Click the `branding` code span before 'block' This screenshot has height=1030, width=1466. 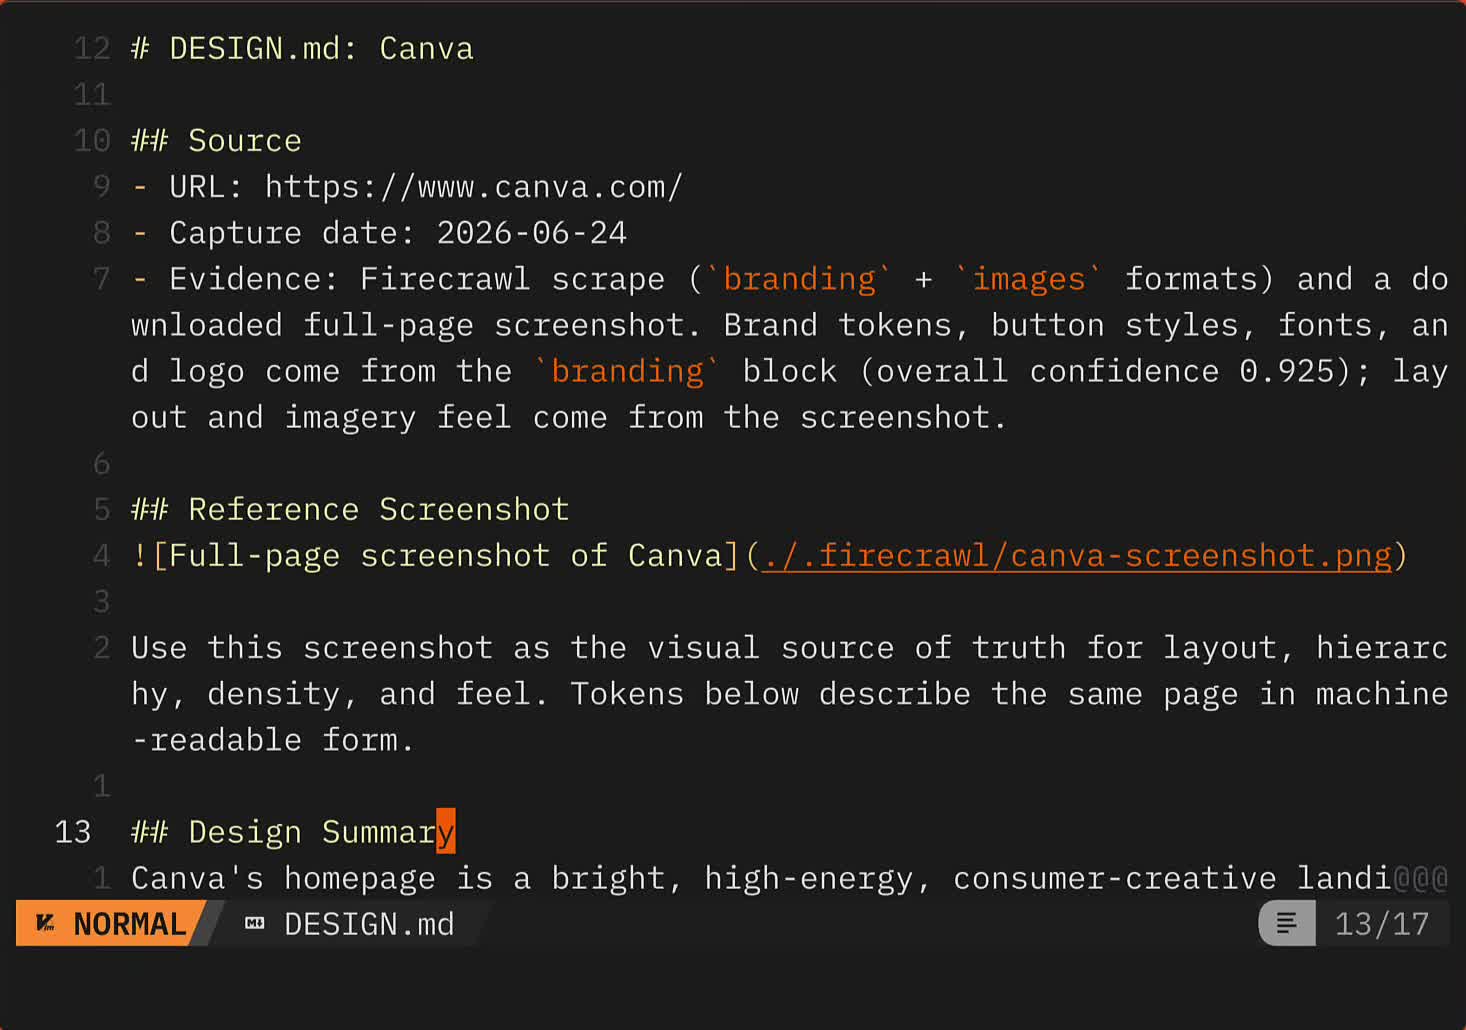[627, 370]
